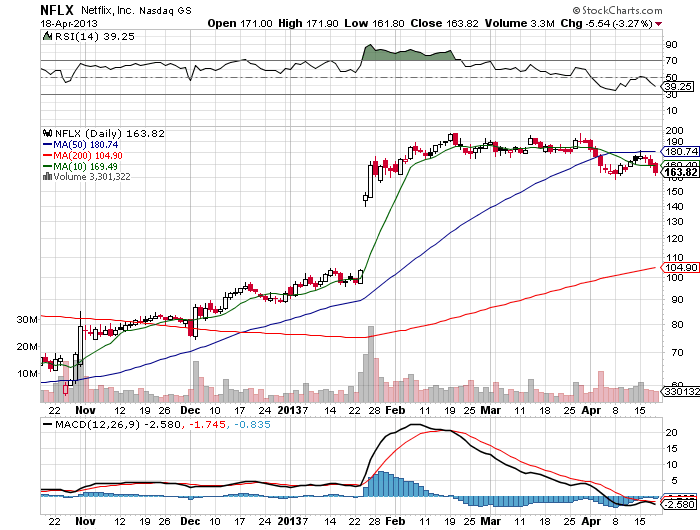Click the Apr label under the MACD panel
The width and height of the screenshot is (700, 530).
coord(591,521)
